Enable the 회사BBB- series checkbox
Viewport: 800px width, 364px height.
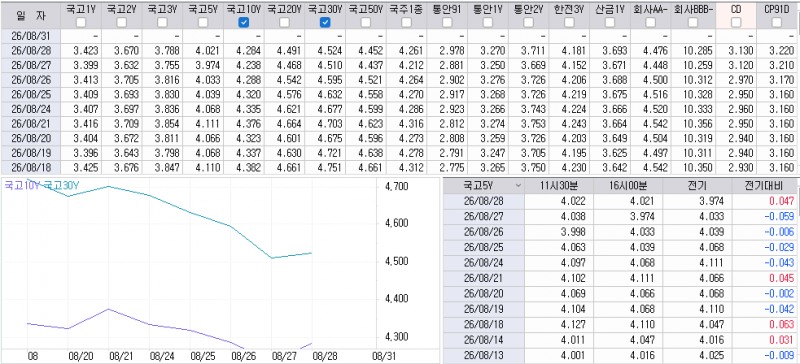(693, 22)
